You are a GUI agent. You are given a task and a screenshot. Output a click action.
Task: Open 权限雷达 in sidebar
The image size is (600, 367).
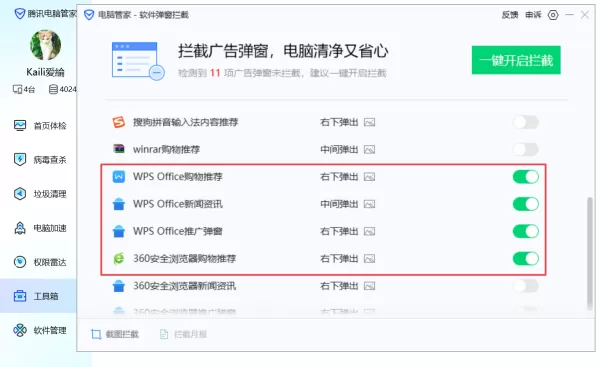coord(40,262)
